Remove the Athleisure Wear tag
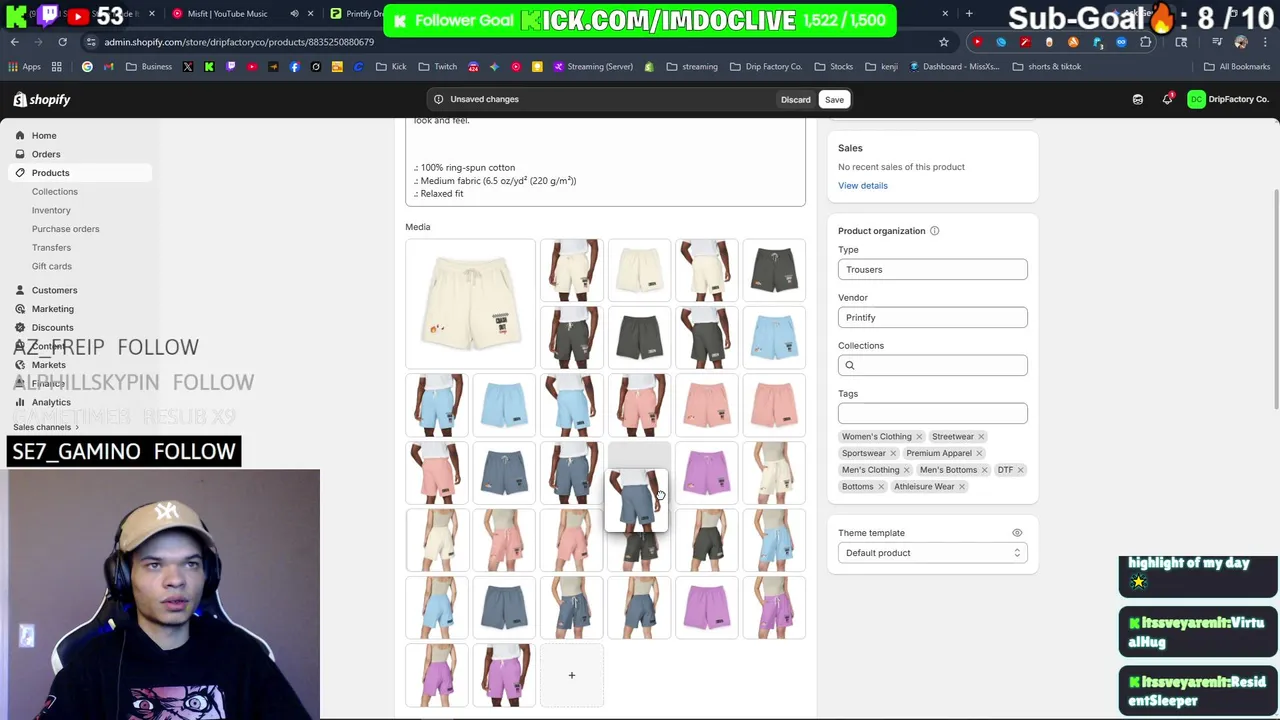This screenshot has height=720, width=1280. tap(962, 487)
